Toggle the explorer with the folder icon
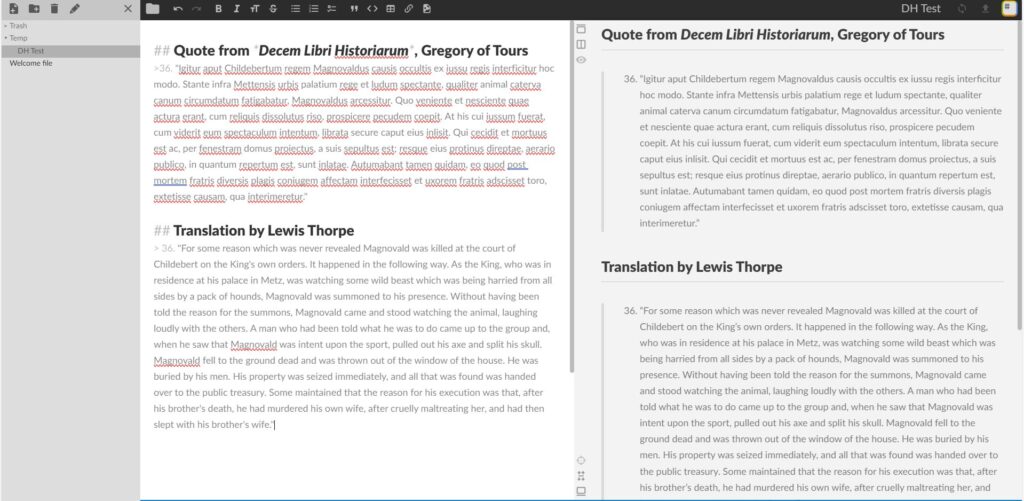Image resolution: width=1024 pixels, height=501 pixels. point(152,8)
